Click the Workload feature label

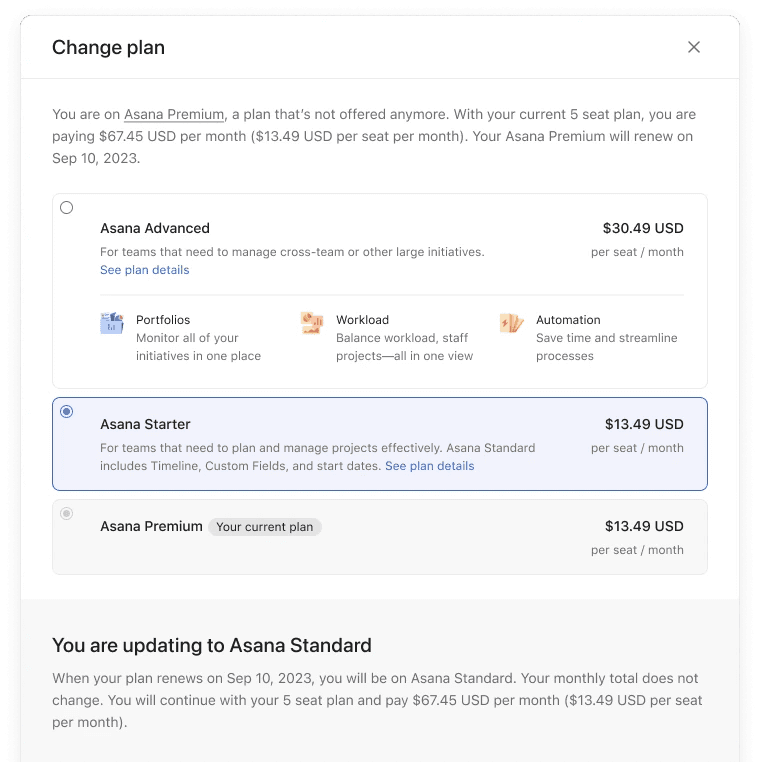coord(362,320)
